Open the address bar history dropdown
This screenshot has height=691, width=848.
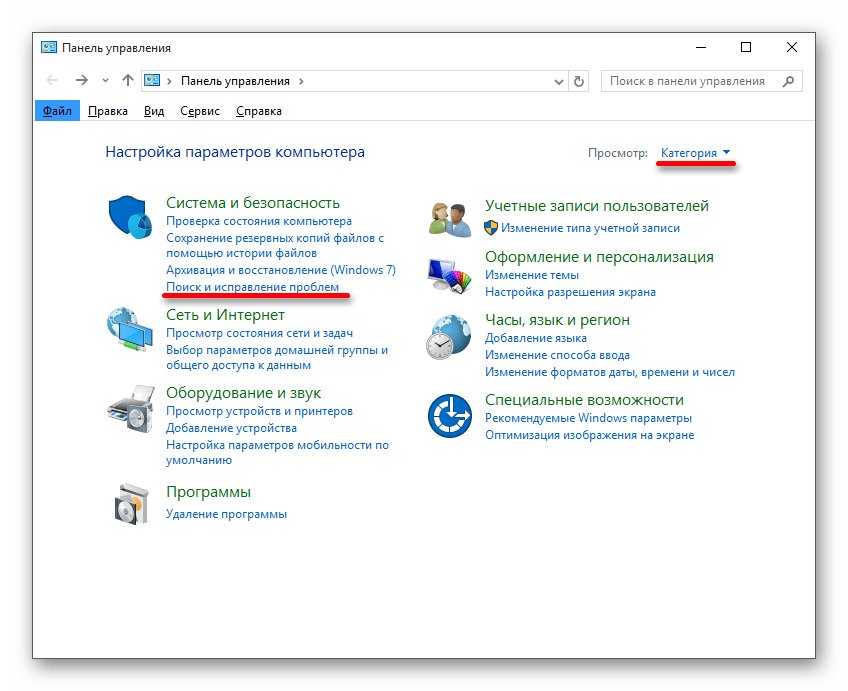(557, 81)
